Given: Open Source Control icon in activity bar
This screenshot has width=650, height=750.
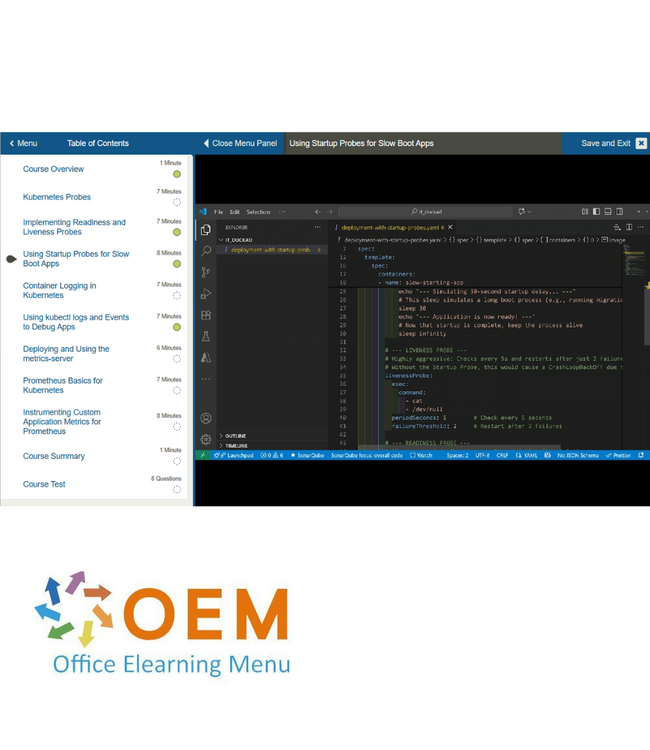Looking at the screenshot, I should coord(206,273).
